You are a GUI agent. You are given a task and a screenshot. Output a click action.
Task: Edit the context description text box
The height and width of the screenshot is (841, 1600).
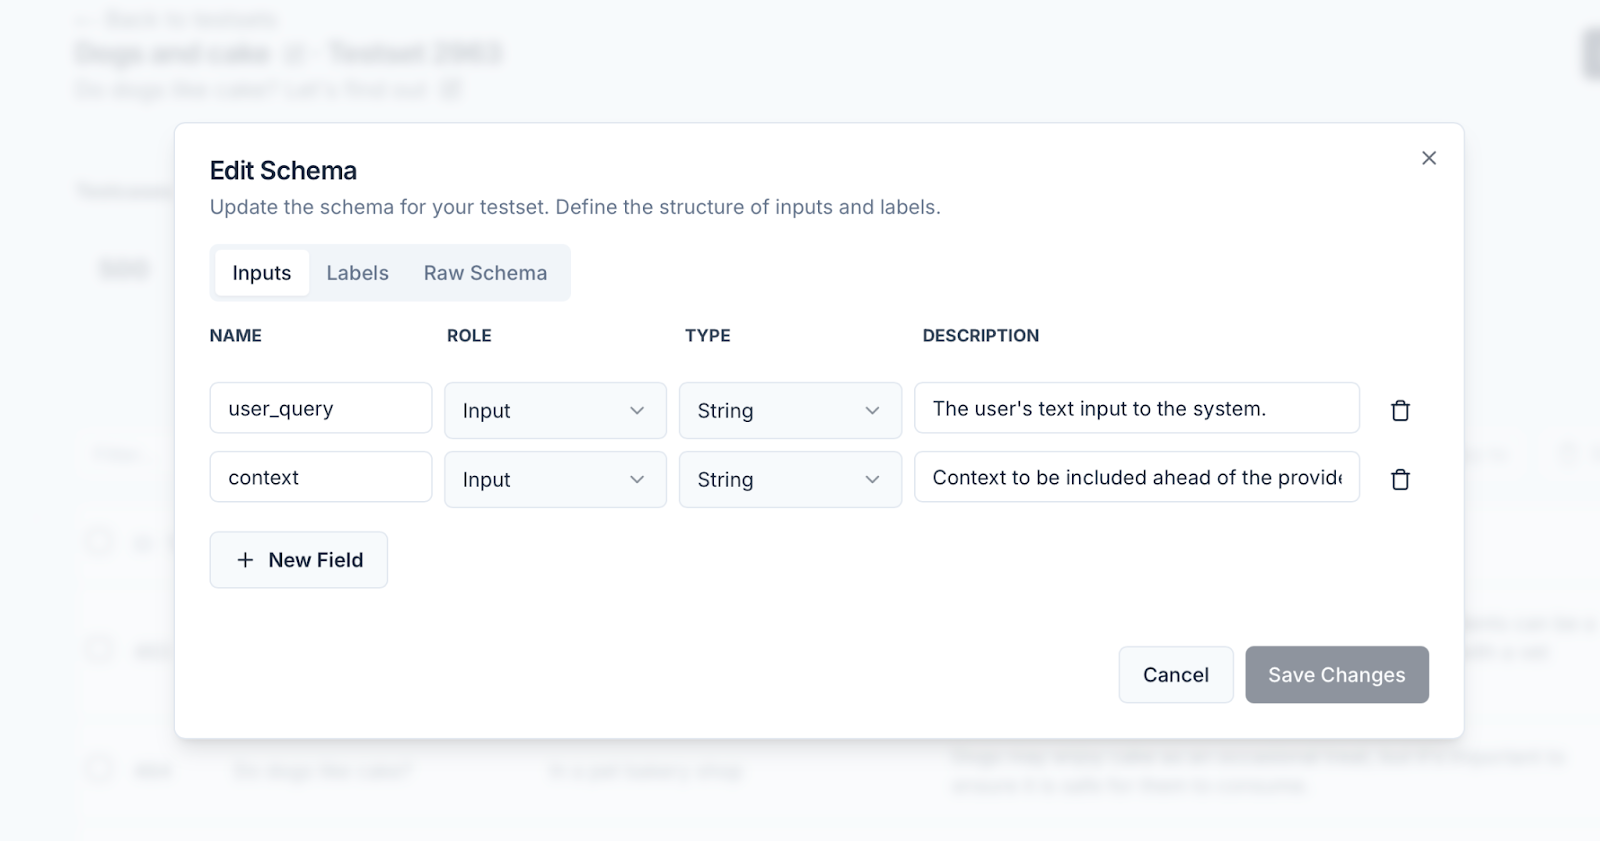(x=1136, y=477)
